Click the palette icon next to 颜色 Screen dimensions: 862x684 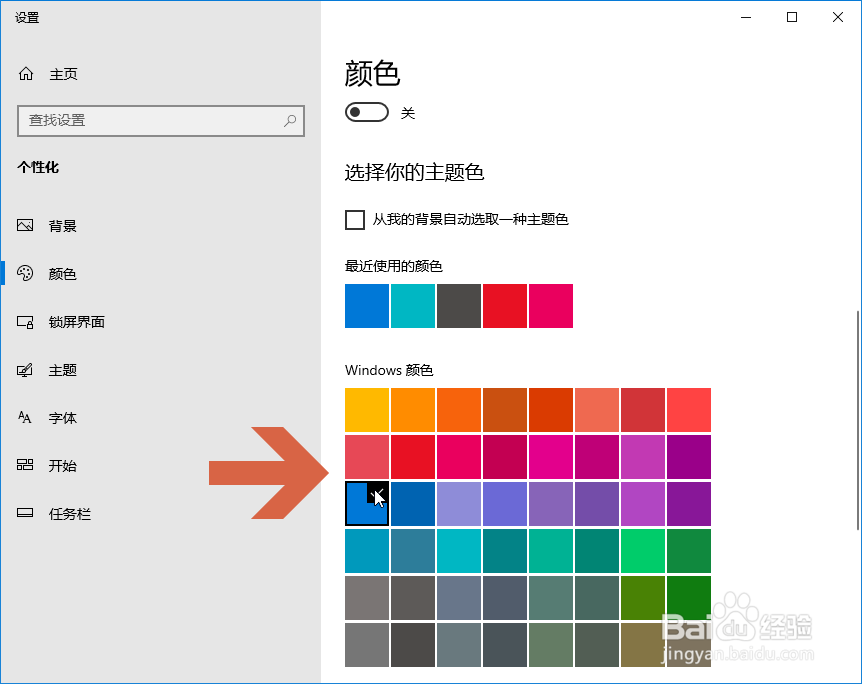25,273
